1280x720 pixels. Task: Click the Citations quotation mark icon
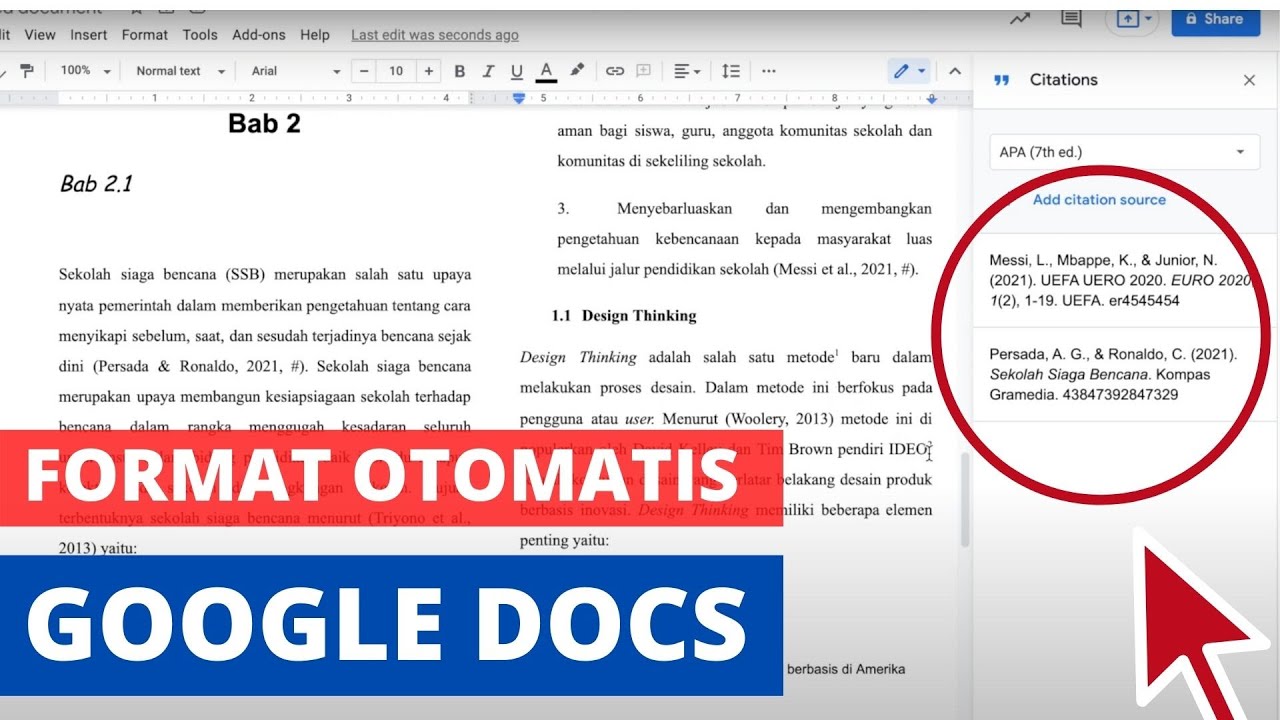(1002, 80)
